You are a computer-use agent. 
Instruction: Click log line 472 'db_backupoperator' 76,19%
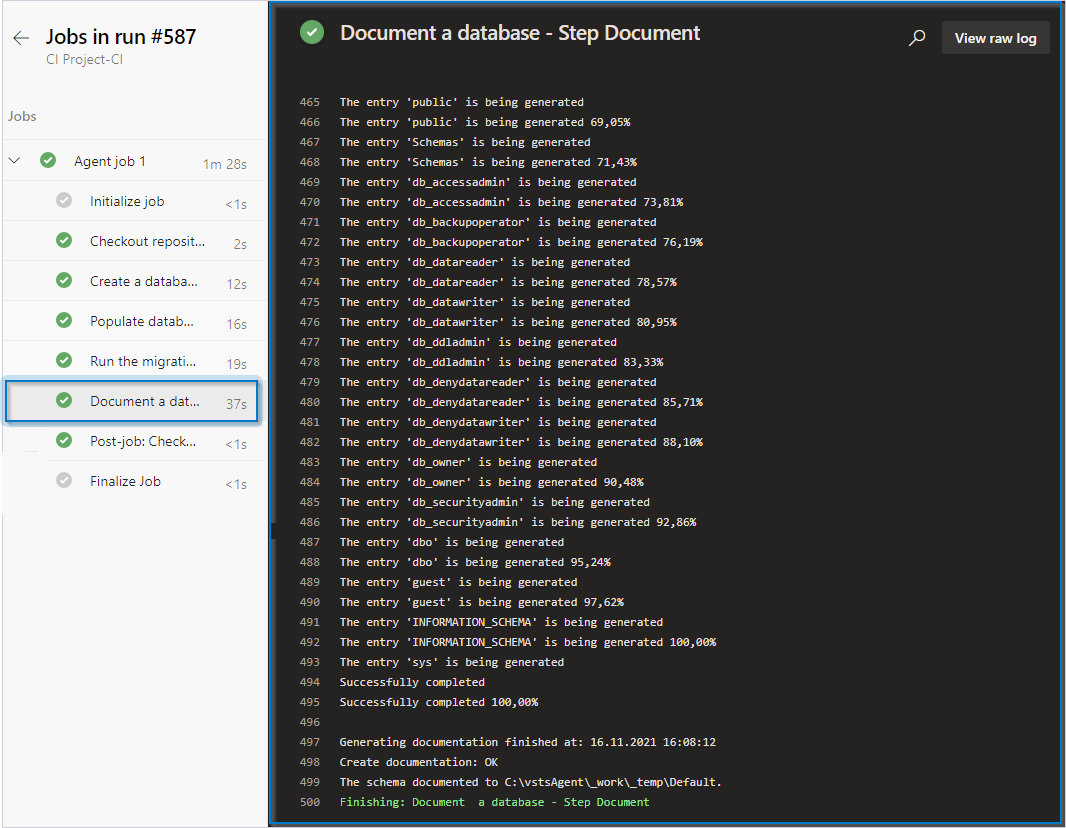coord(521,243)
